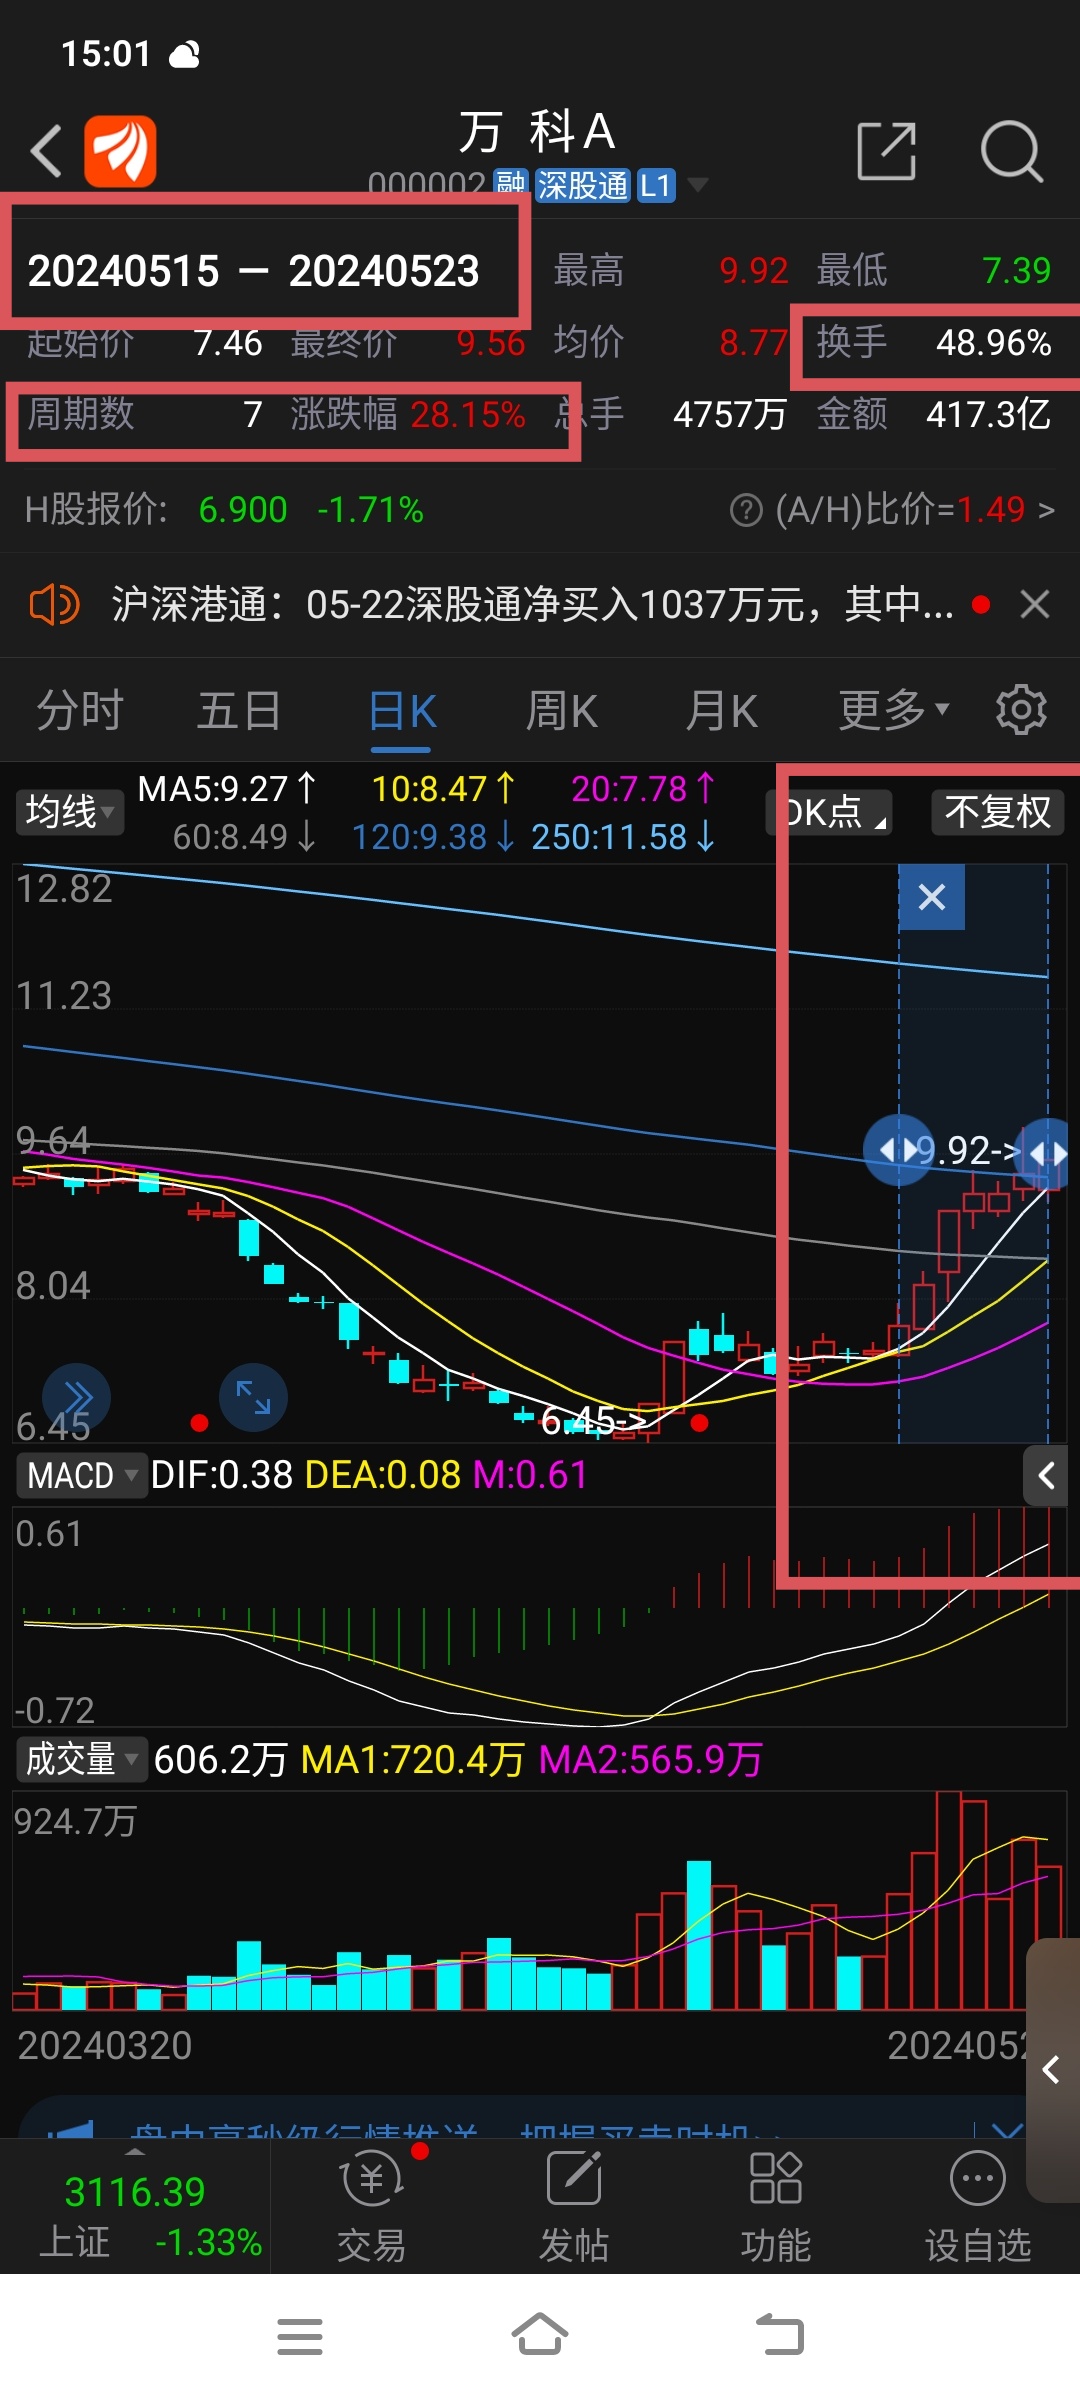Open 功能 functions menu

coord(776,2209)
